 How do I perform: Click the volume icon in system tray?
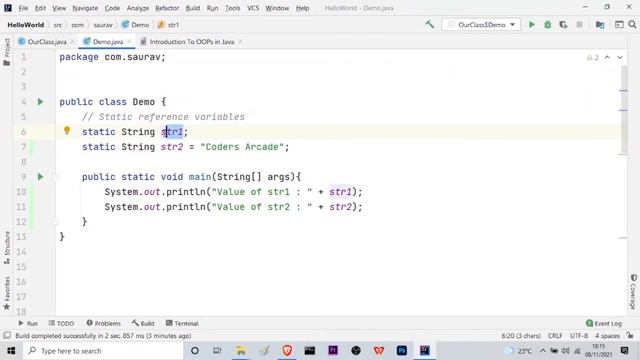pyautogui.click(x=566, y=351)
